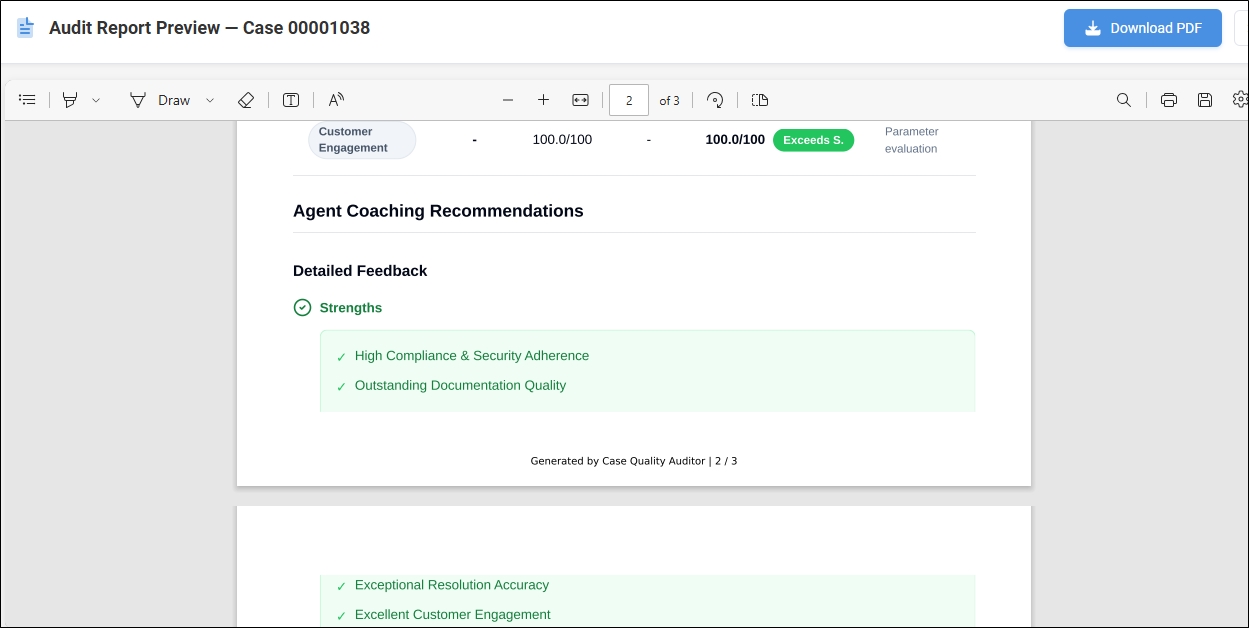Rotate the PDF page

tap(715, 100)
